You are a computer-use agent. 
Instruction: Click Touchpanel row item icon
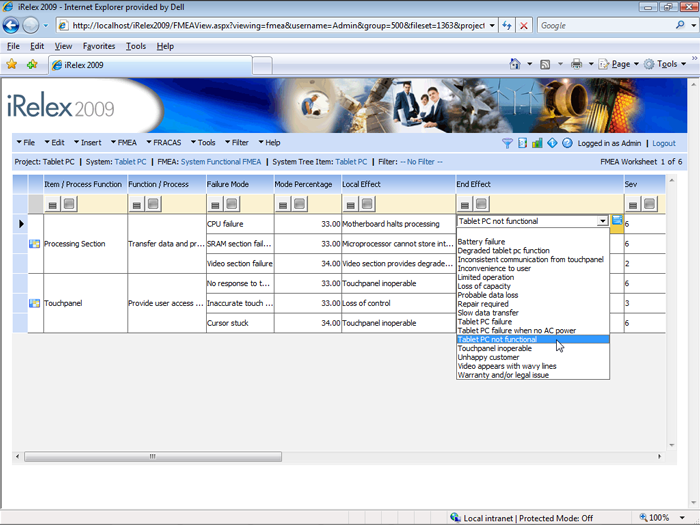(x=34, y=303)
